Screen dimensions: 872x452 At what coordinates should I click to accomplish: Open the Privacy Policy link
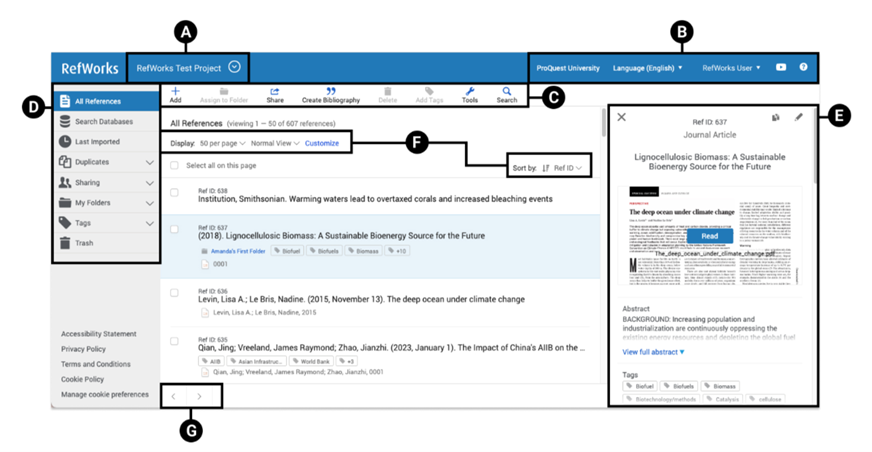pyautogui.click(x=83, y=349)
